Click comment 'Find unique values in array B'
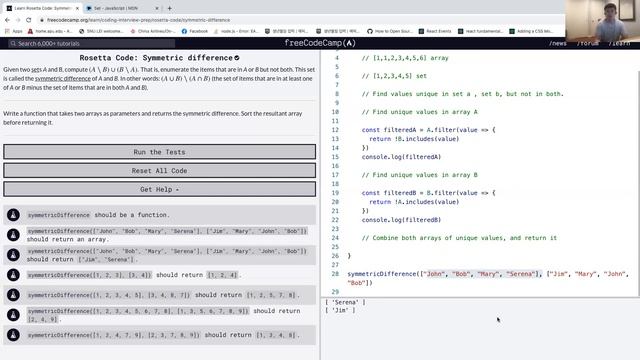The width and height of the screenshot is (640, 360). (420, 175)
